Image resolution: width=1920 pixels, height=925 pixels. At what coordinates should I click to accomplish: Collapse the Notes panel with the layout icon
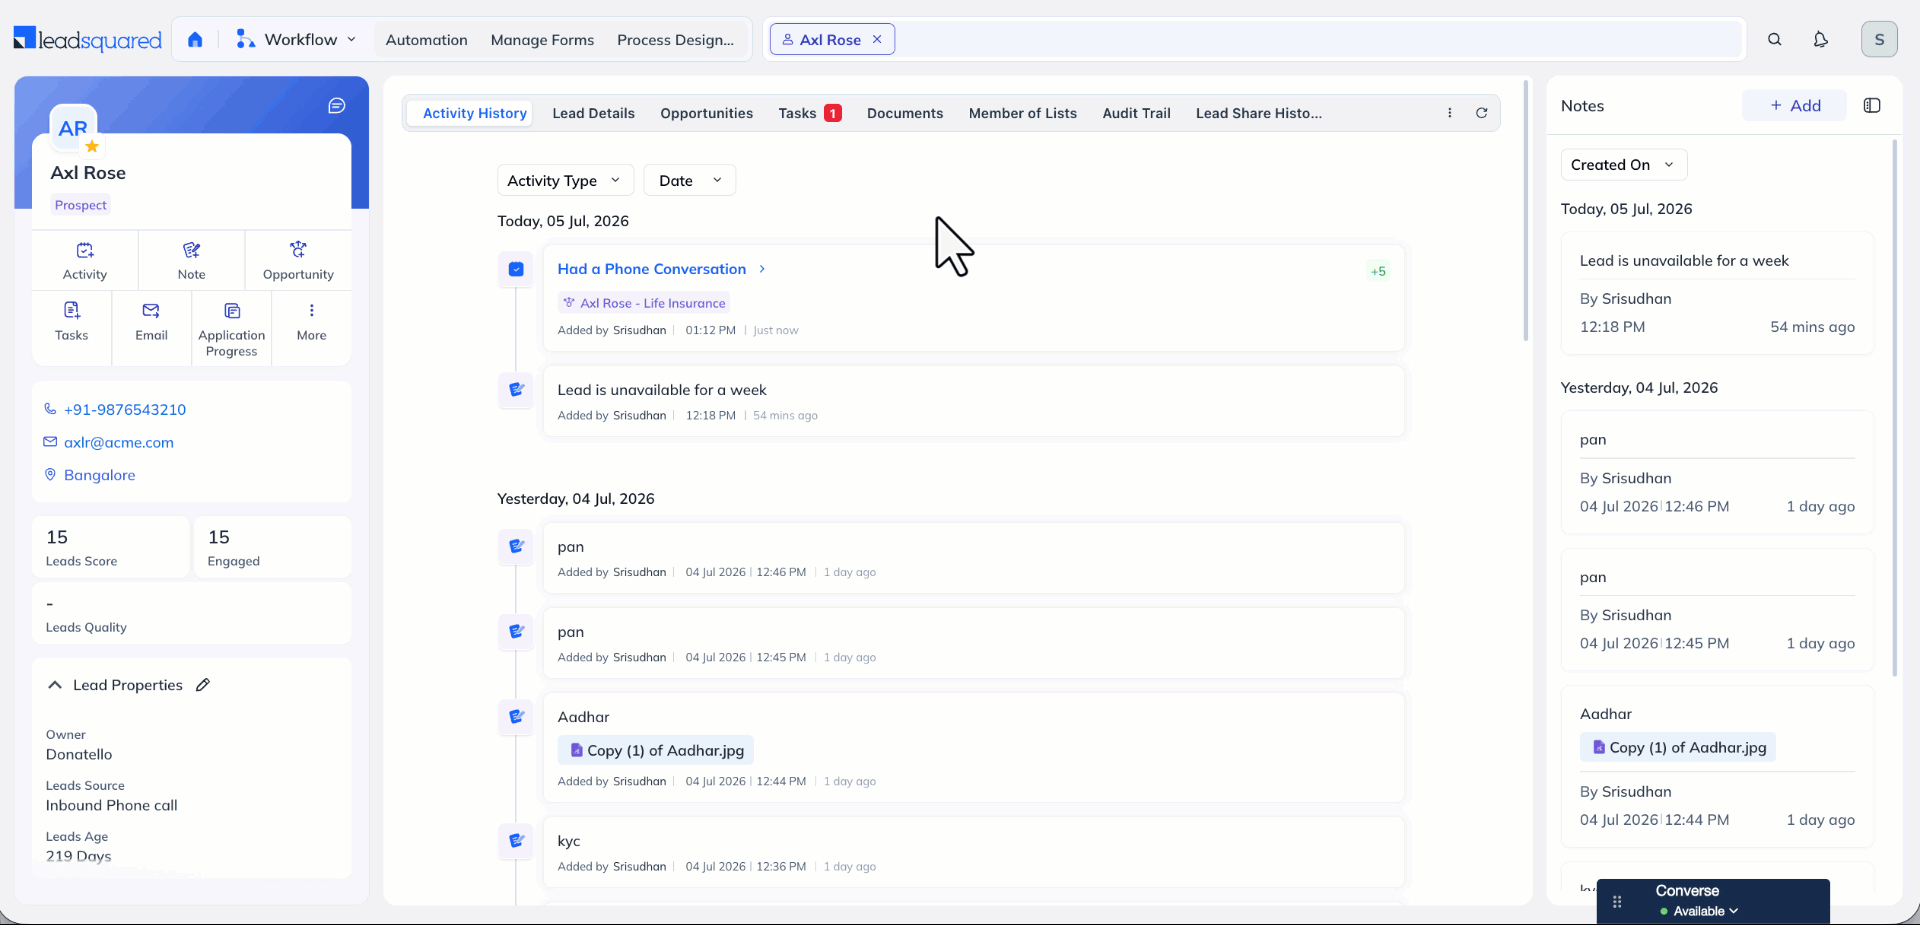(1872, 106)
